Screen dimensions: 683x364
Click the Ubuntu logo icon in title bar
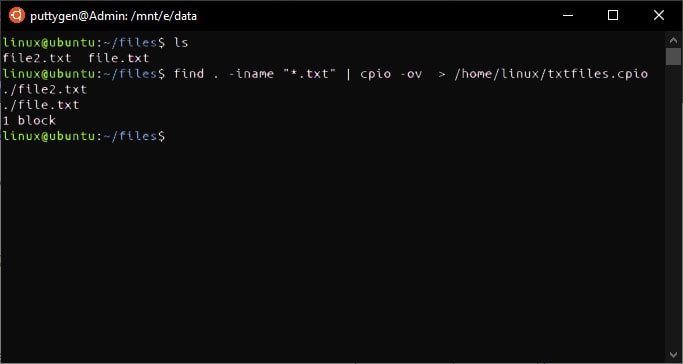[x=17, y=16]
